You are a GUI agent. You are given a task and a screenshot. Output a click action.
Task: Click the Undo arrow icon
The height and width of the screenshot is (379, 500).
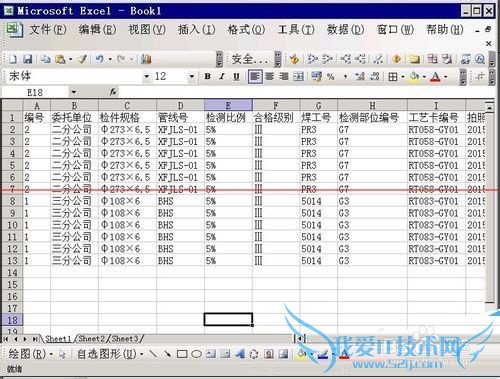pyautogui.click(x=100, y=59)
